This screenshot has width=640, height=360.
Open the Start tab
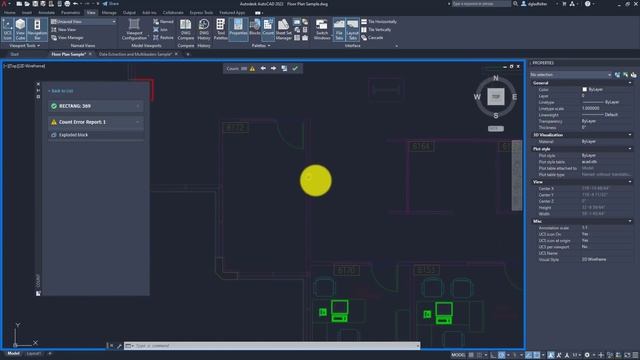tap(15, 54)
